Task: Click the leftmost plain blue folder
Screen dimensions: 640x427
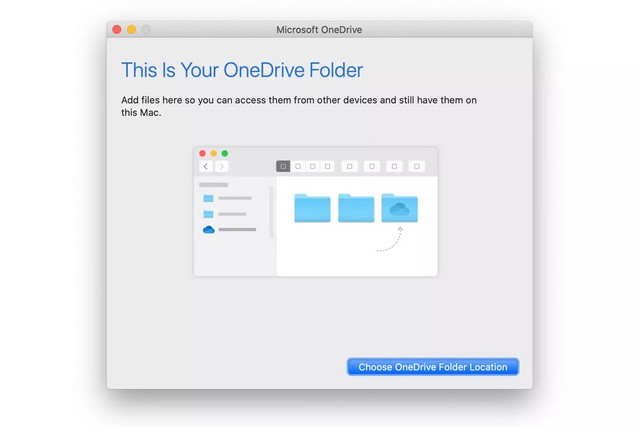Action: 312,208
